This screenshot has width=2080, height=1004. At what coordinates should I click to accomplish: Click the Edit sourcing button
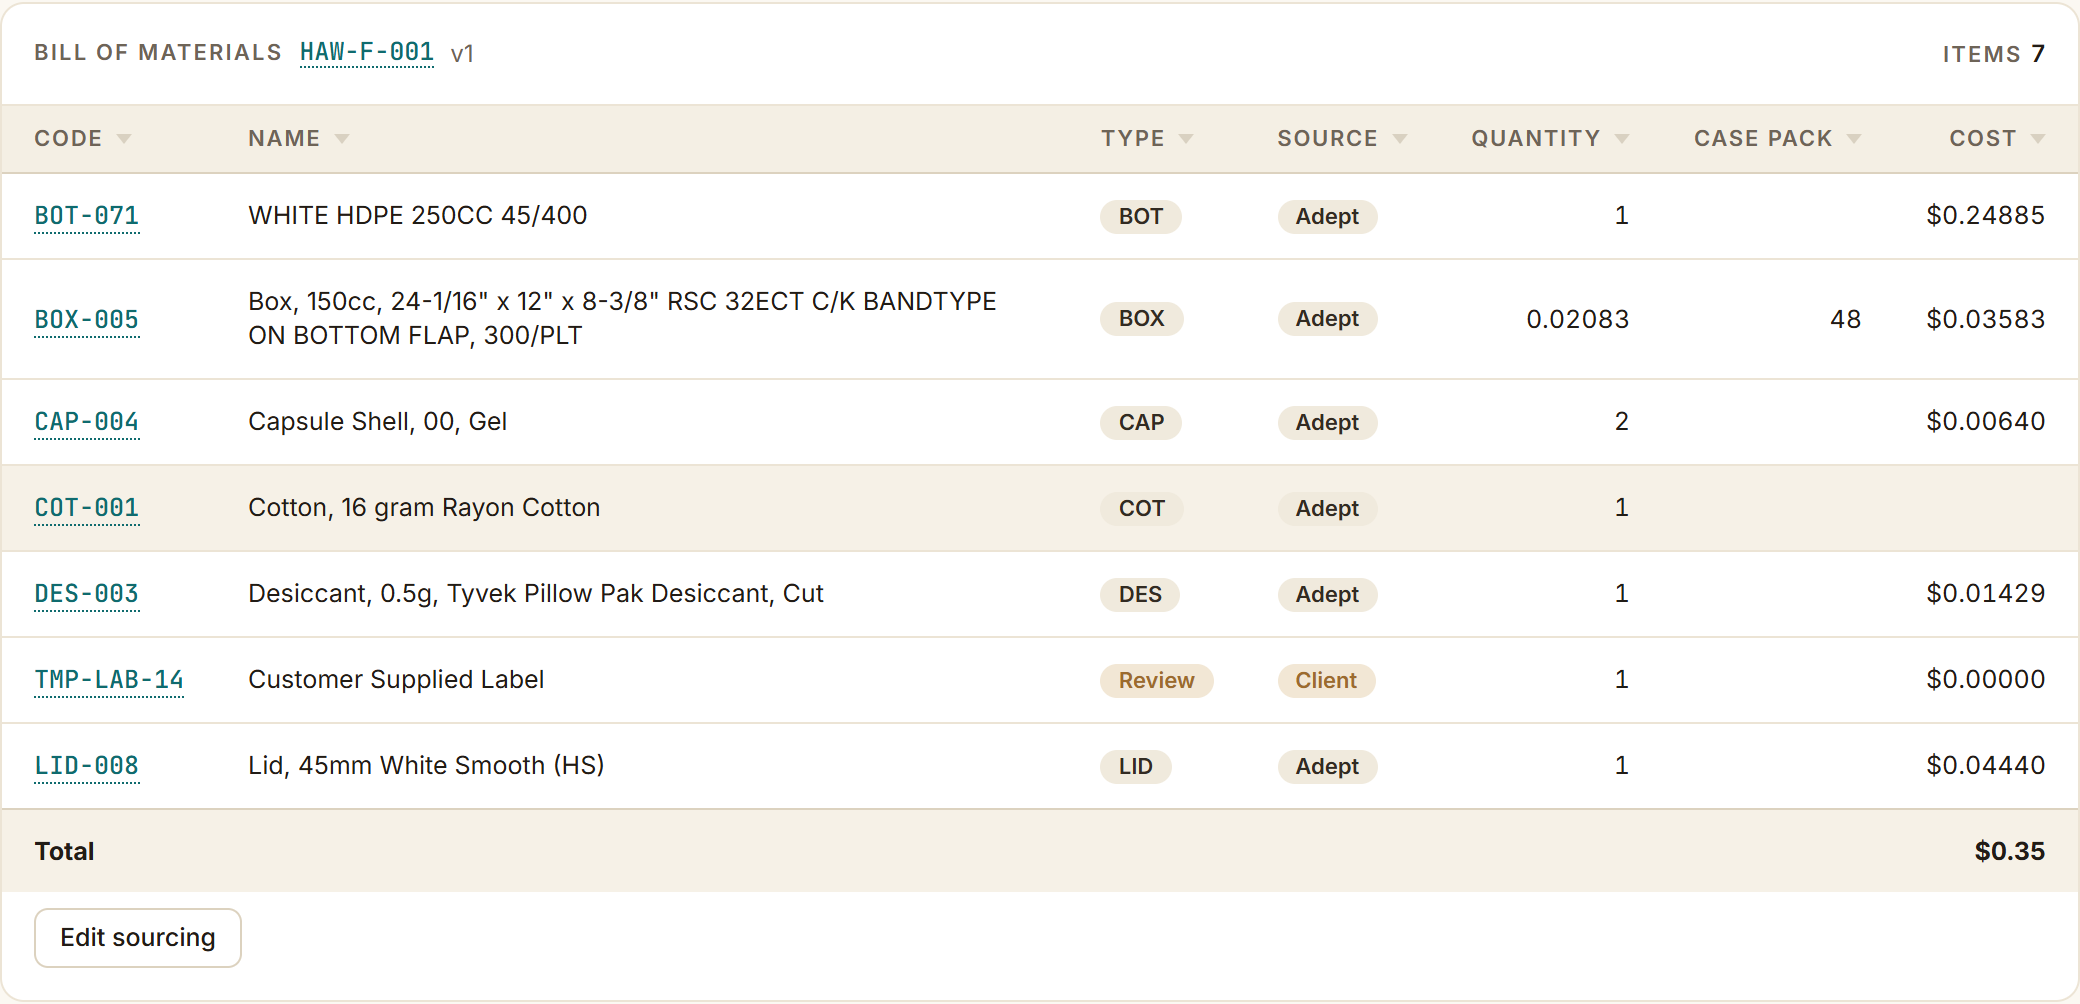pyautogui.click(x=138, y=938)
